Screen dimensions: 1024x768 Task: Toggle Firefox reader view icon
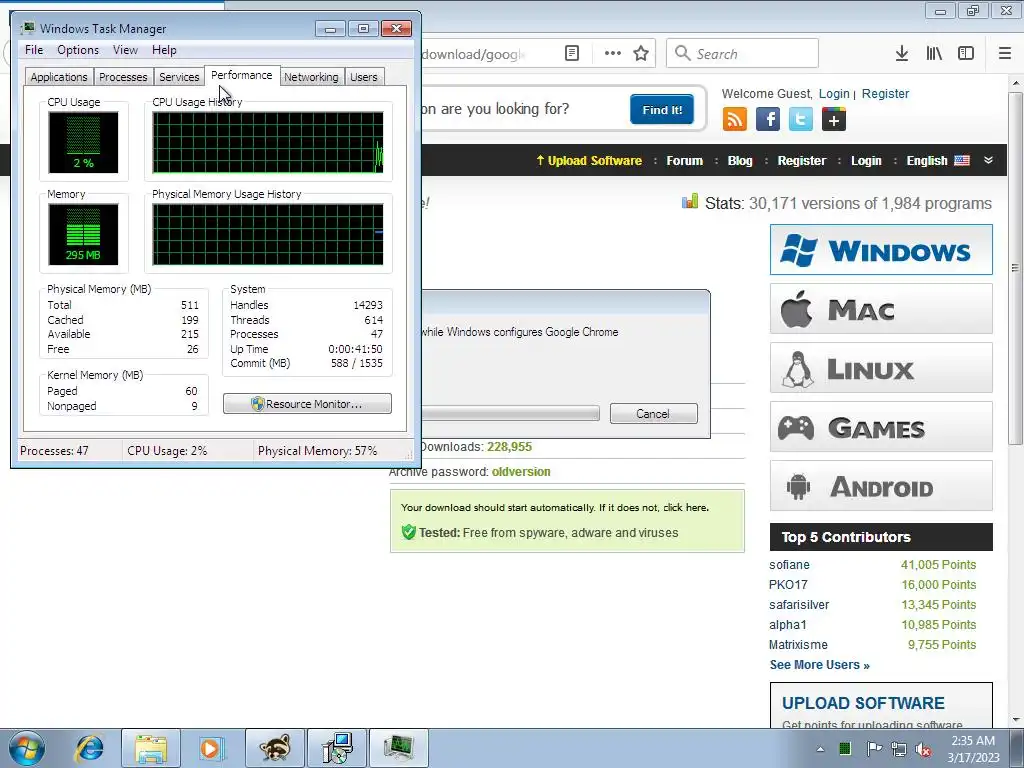point(571,54)
